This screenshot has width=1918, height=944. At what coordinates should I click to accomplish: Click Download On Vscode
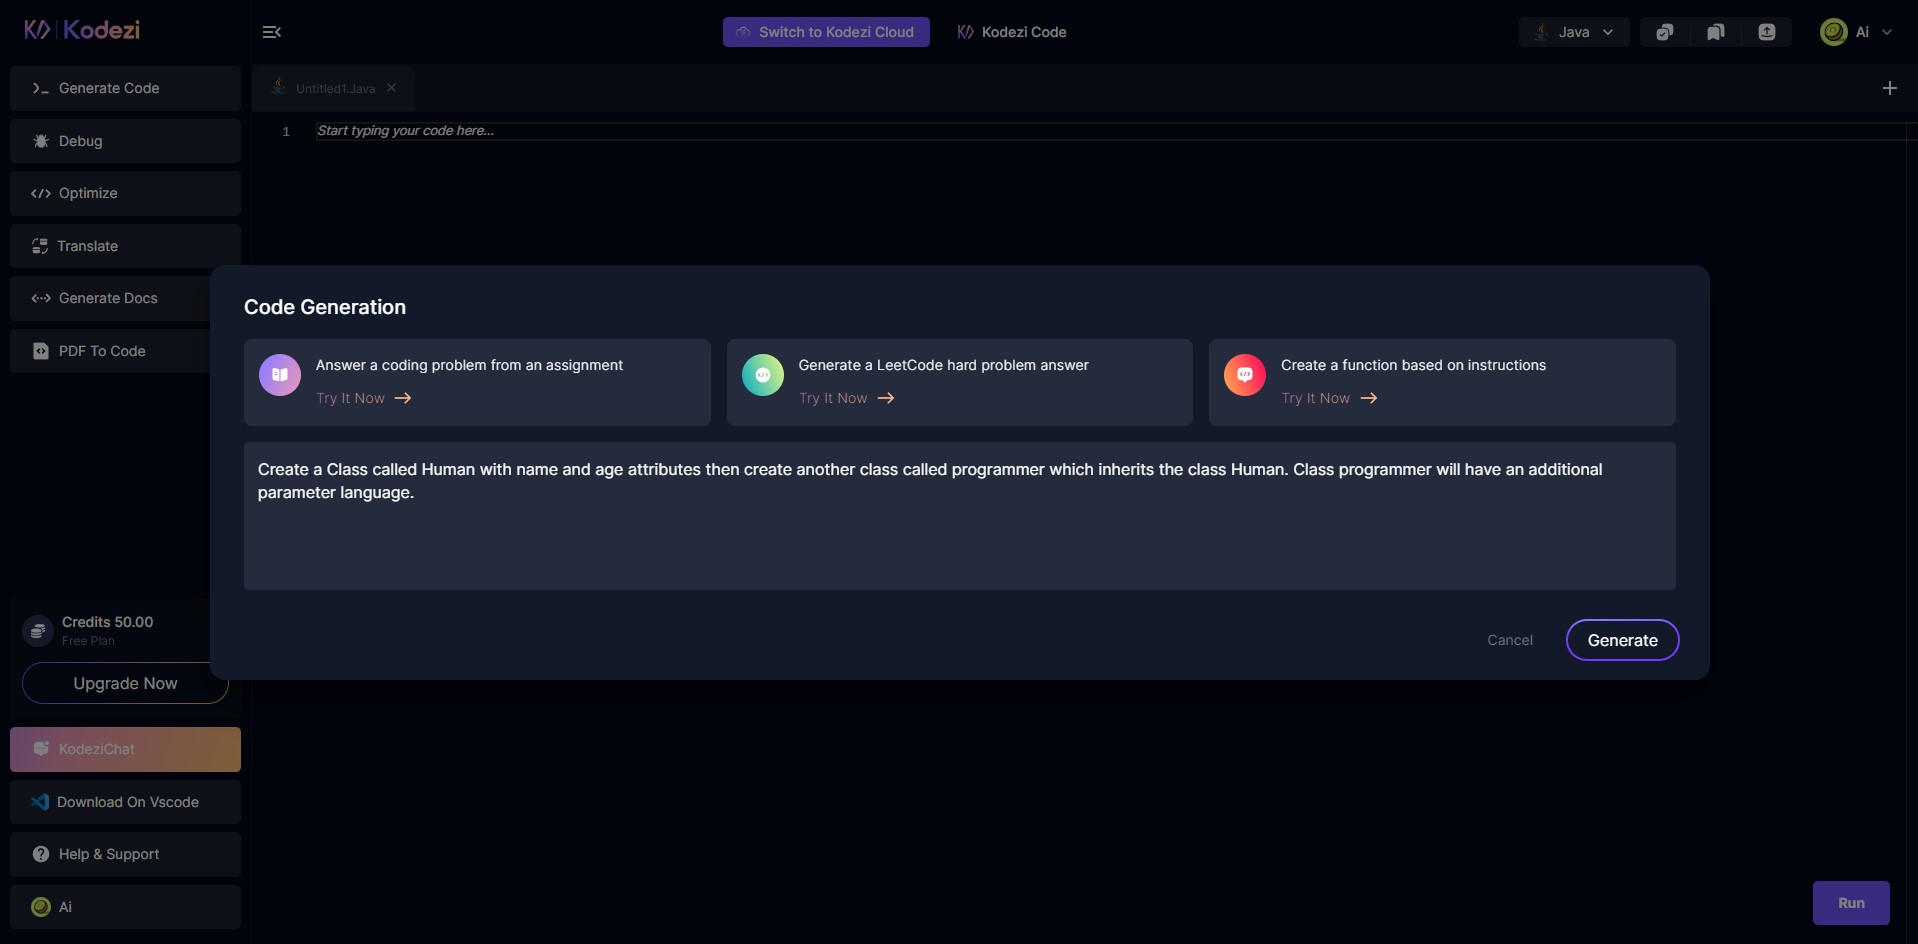(x=125, y=802)
